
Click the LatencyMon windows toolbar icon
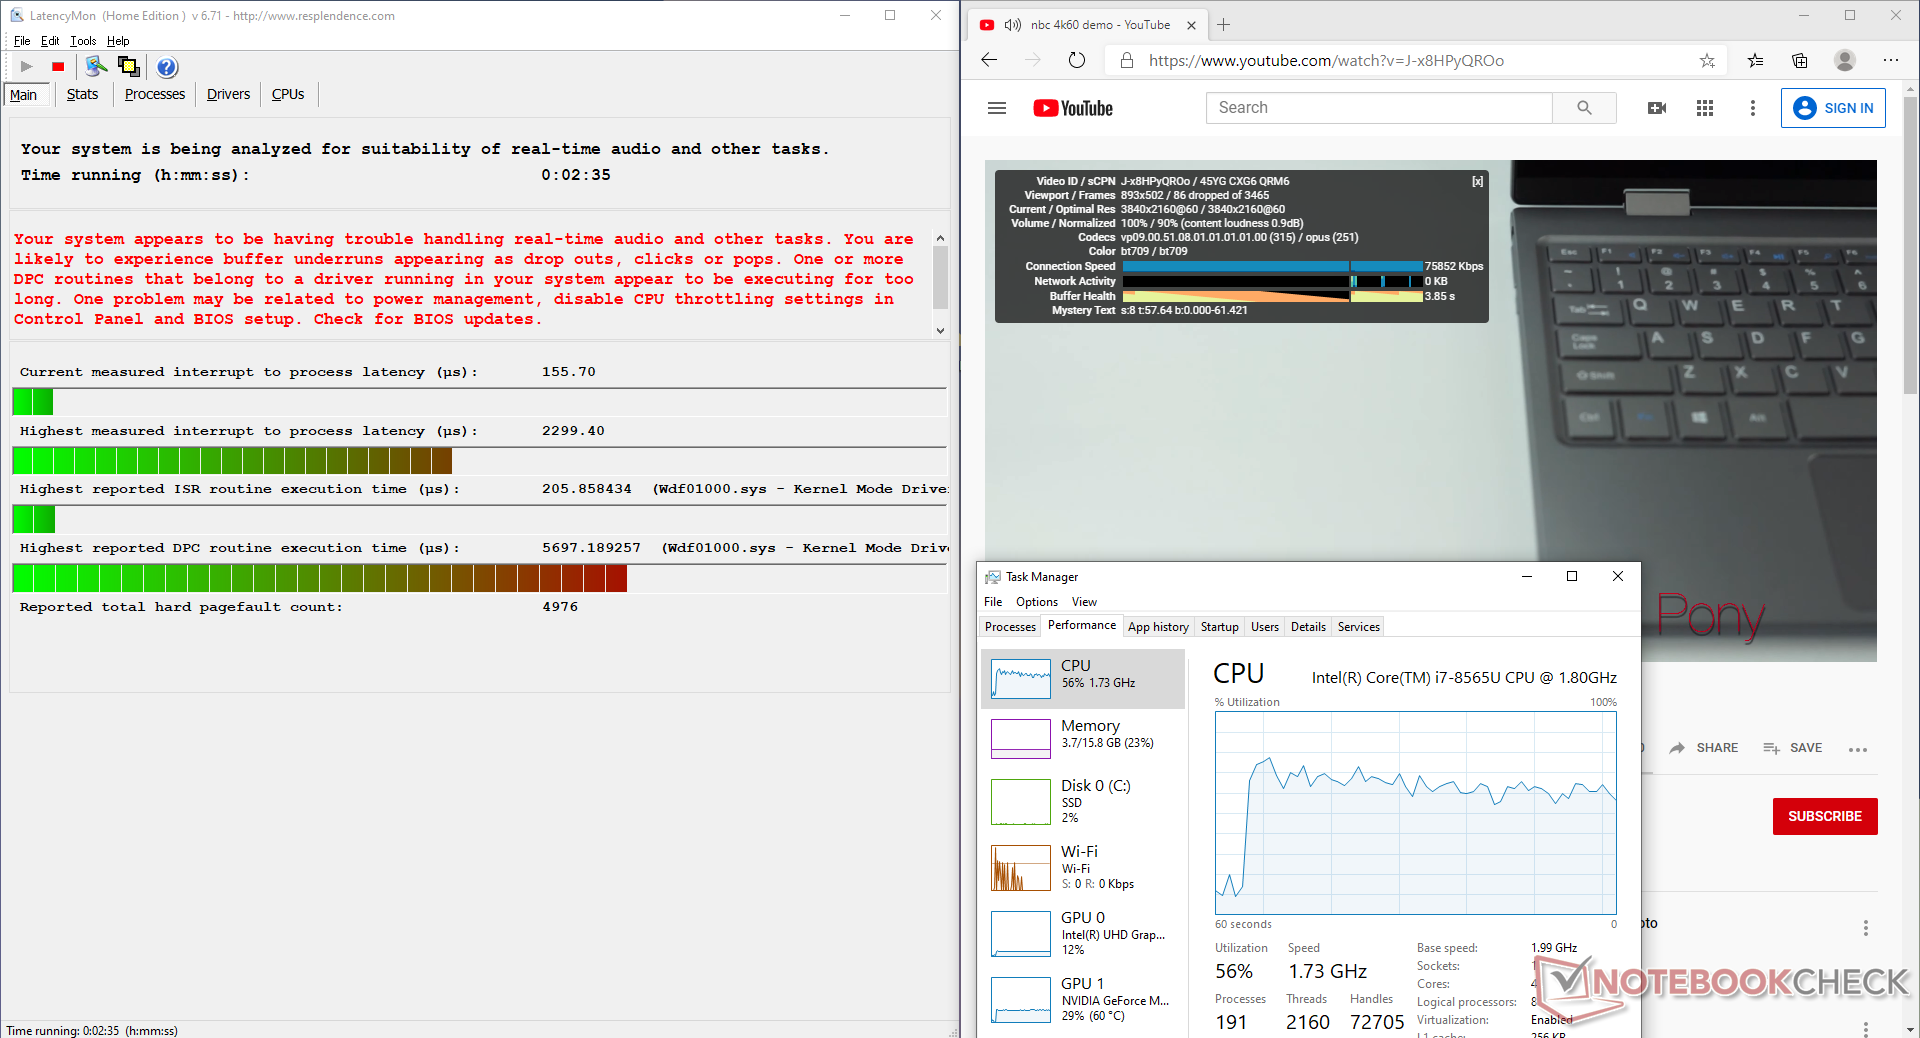(129, 67)
